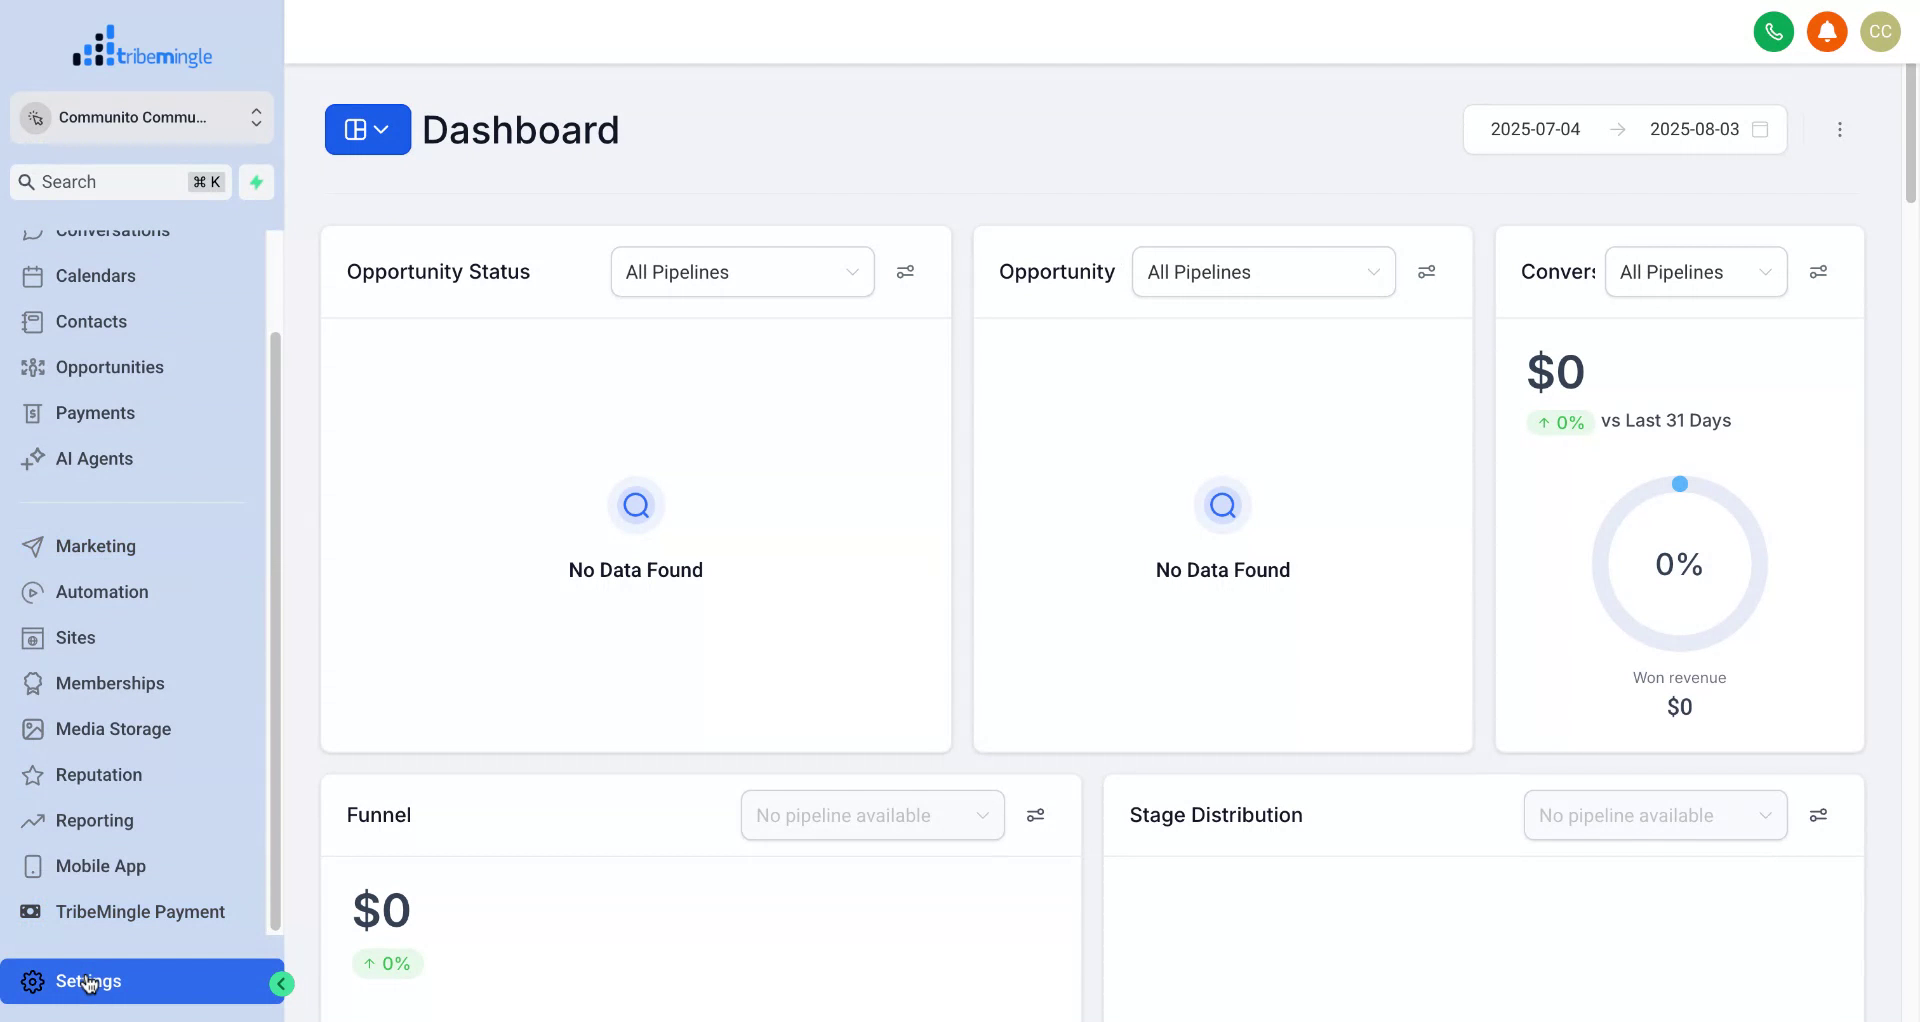Open the All Pipelines dropdown in Opportunity Status

click(742, 271)
